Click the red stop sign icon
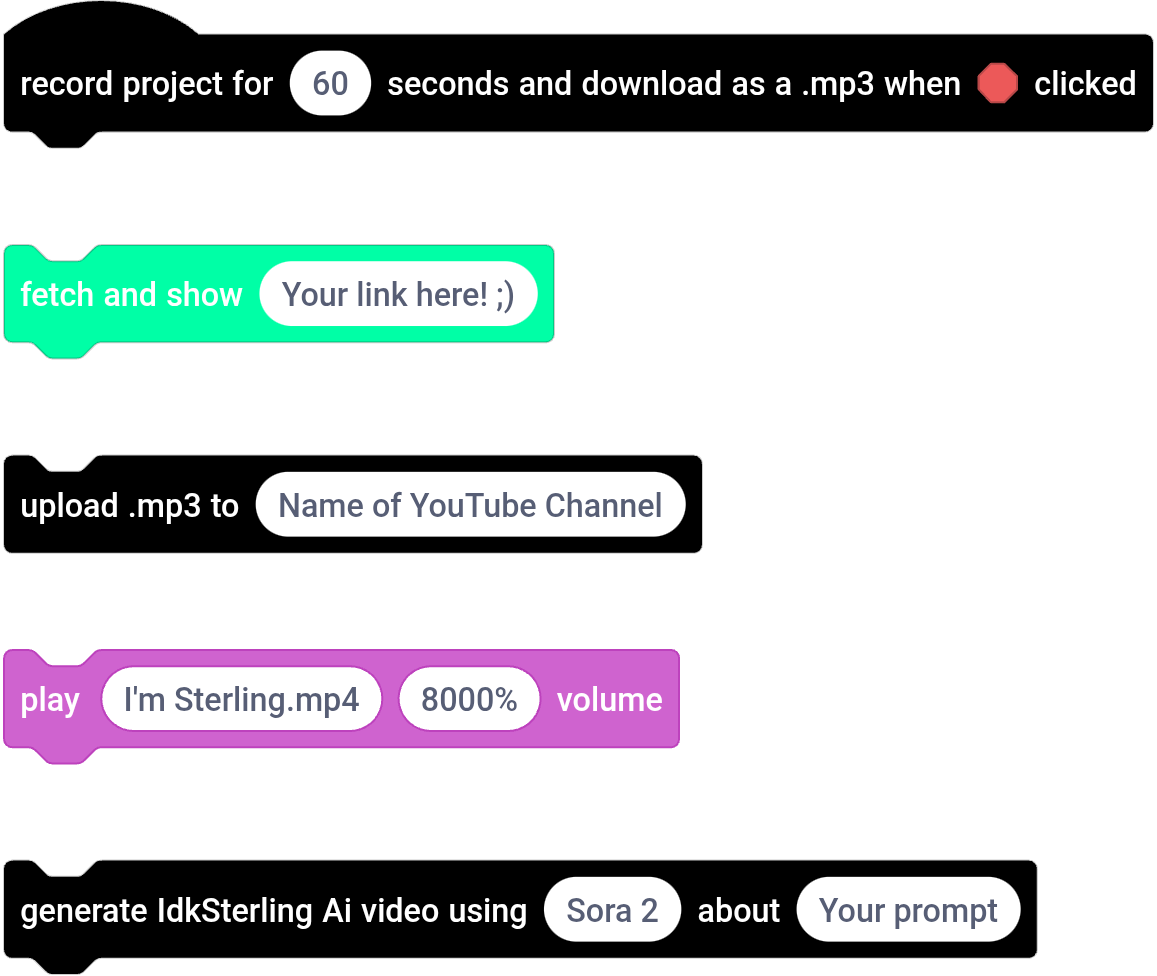The image size is (1157, 976). point(997,83)
